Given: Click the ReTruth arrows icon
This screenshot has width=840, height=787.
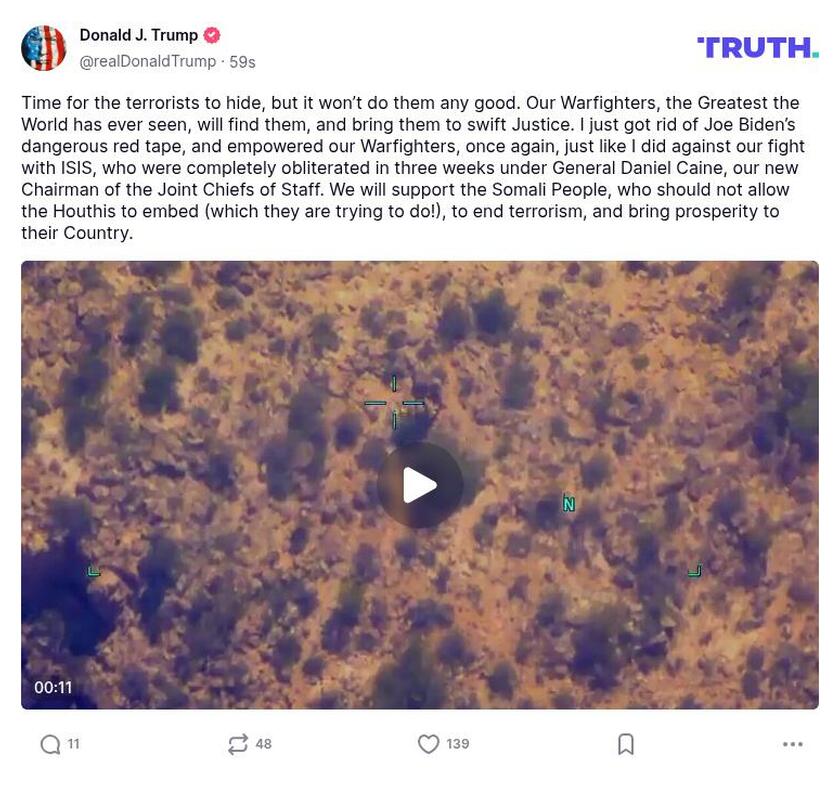Looking at the screenshot, I should coord(238,744).
